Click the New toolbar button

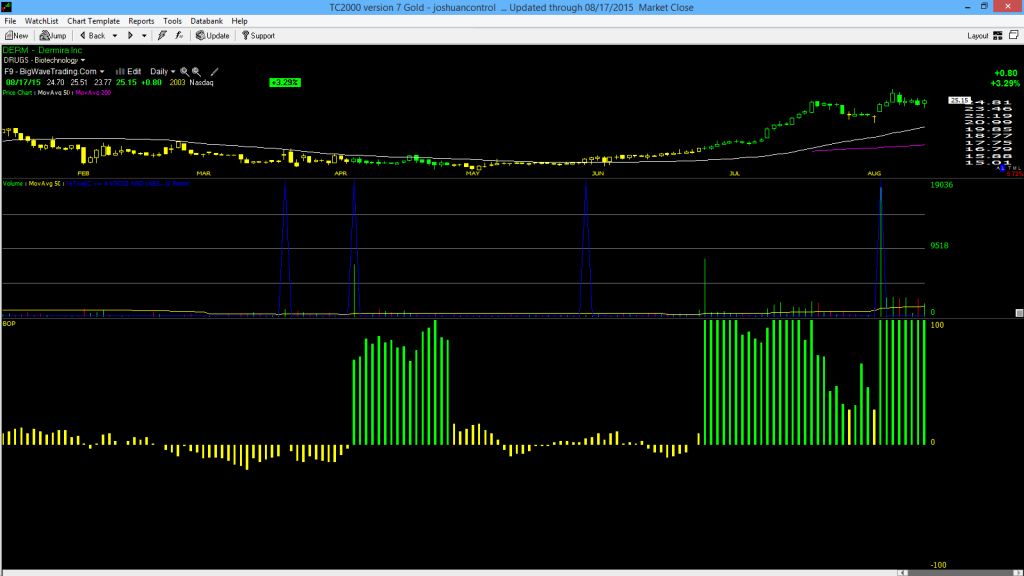16,36
